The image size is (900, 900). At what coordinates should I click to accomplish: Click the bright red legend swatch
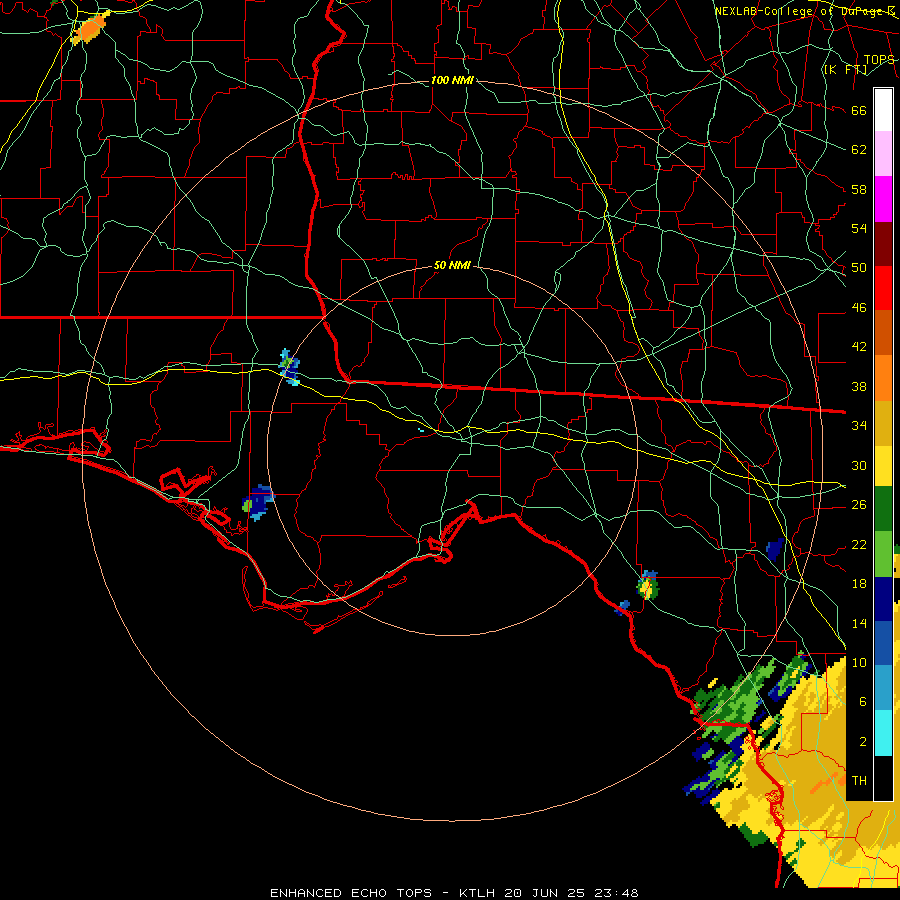point(883,288)
